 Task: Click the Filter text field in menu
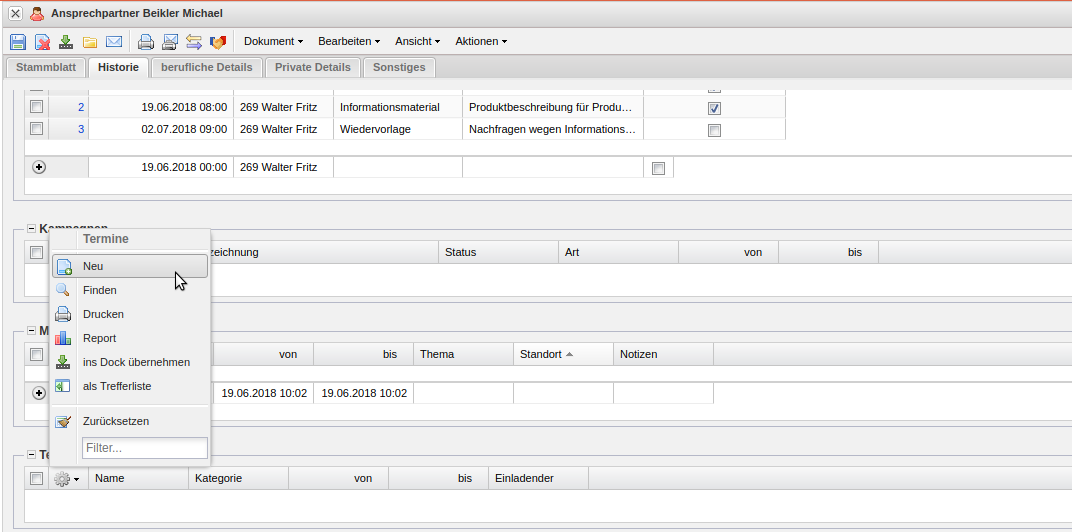[144, 448]
